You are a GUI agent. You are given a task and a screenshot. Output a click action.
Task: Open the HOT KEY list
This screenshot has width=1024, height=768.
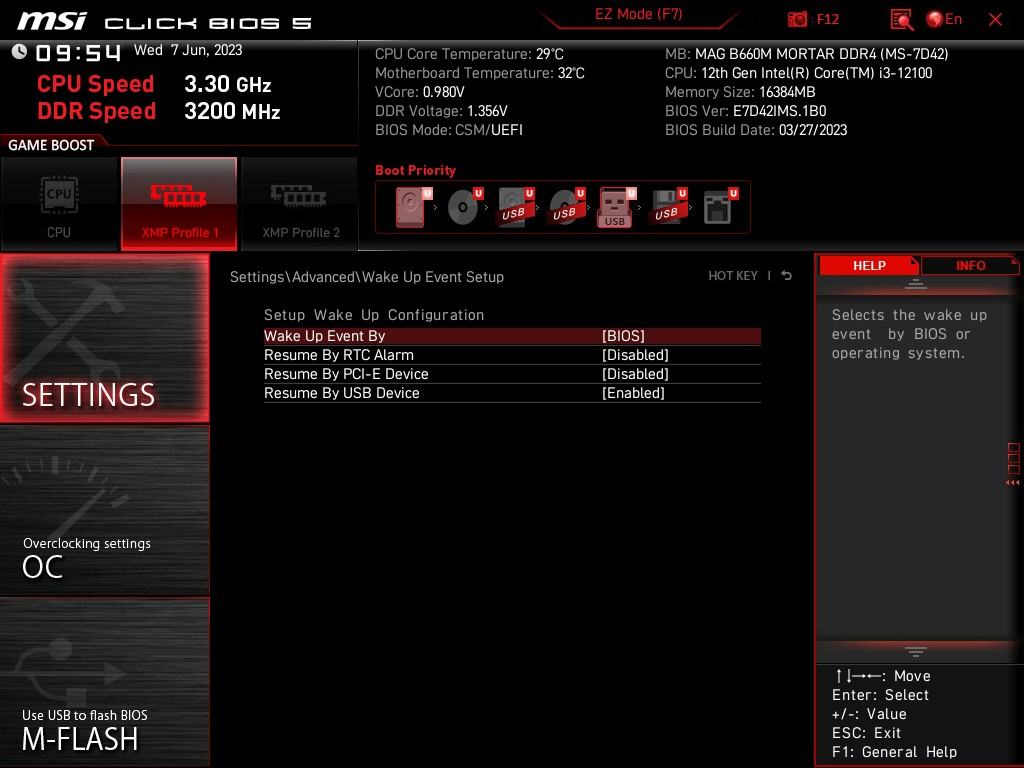pos(733,276)
